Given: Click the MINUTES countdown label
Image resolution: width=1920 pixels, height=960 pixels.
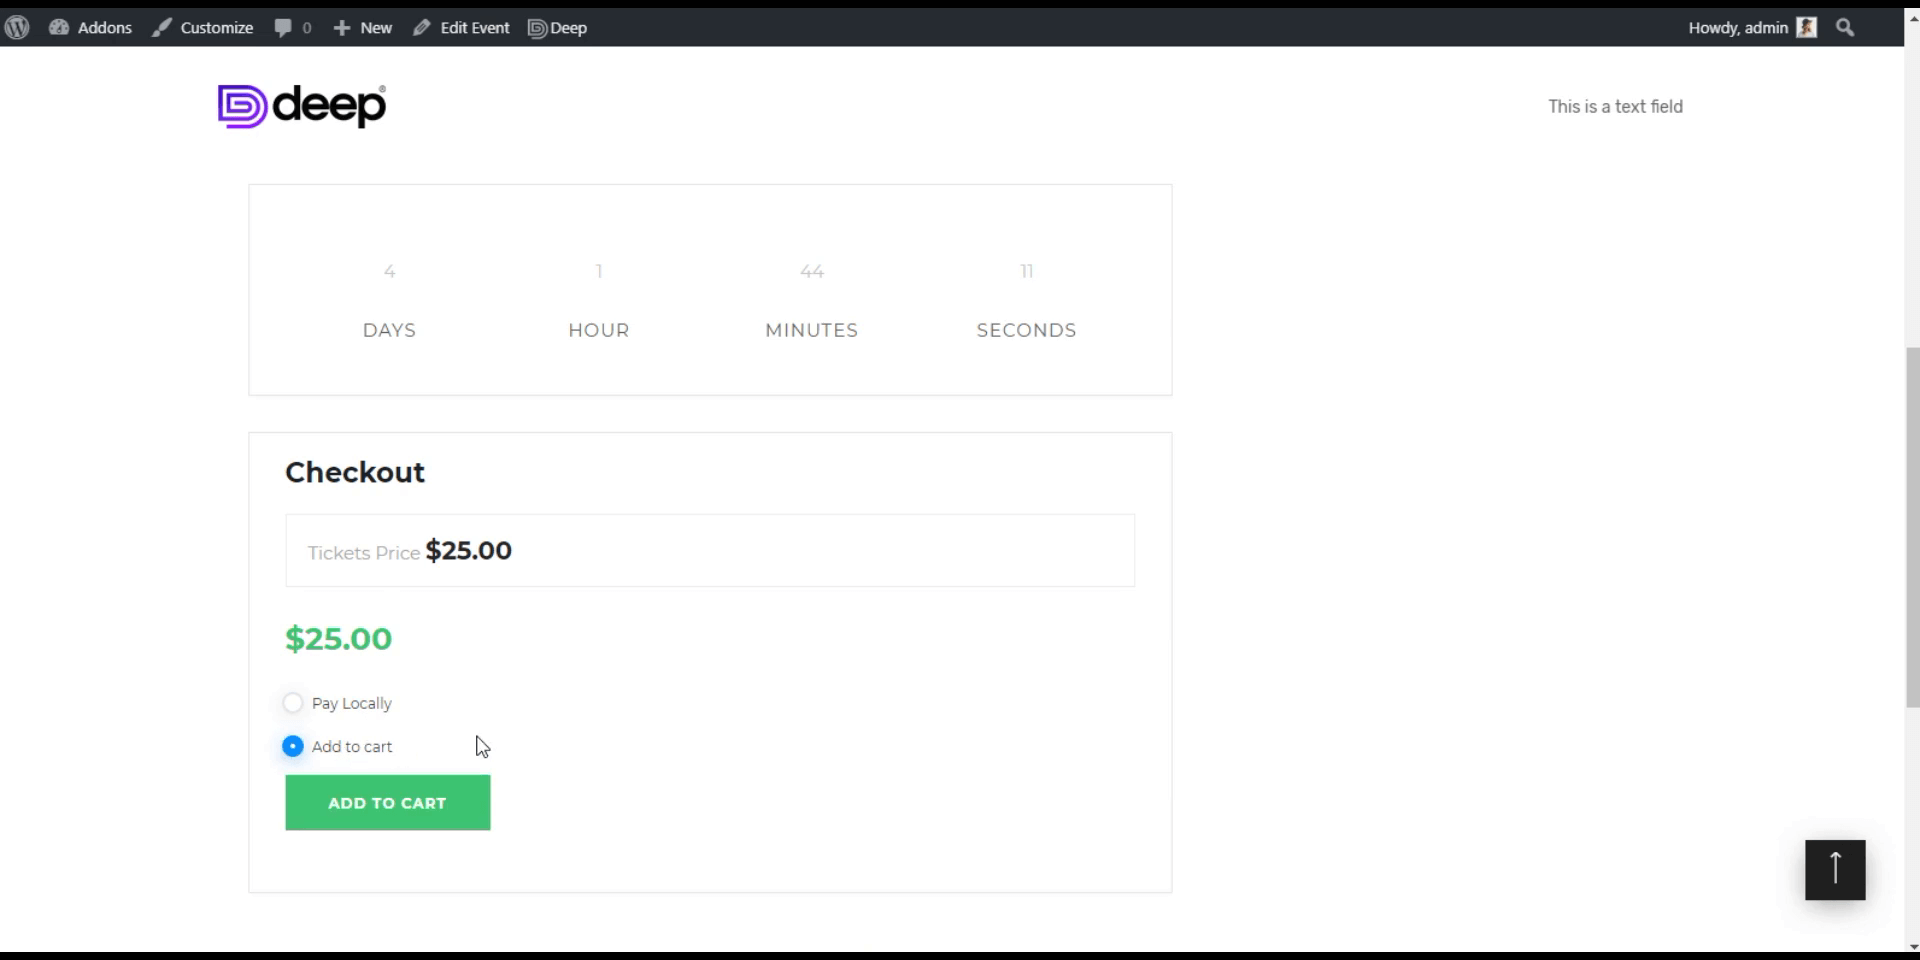Looking at the screenshot, I should [812, 330].
